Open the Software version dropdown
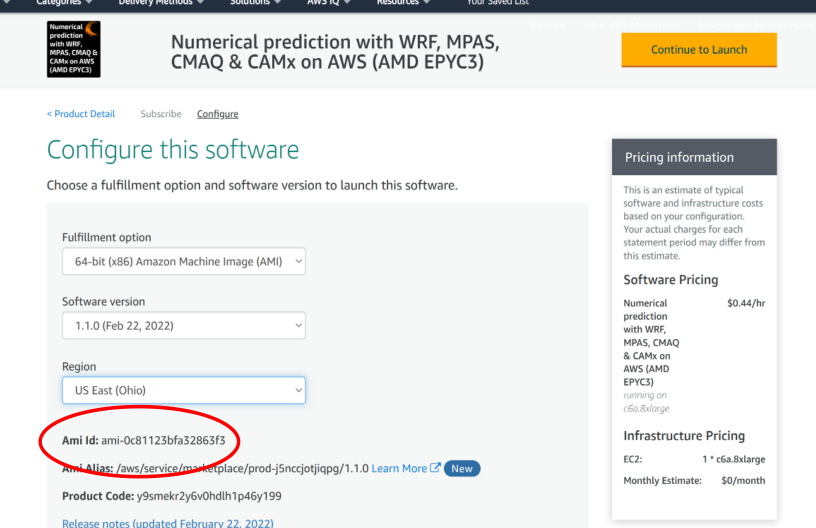Image resolution: width=816 pixels, height=528 pixels. coord(184,326)
